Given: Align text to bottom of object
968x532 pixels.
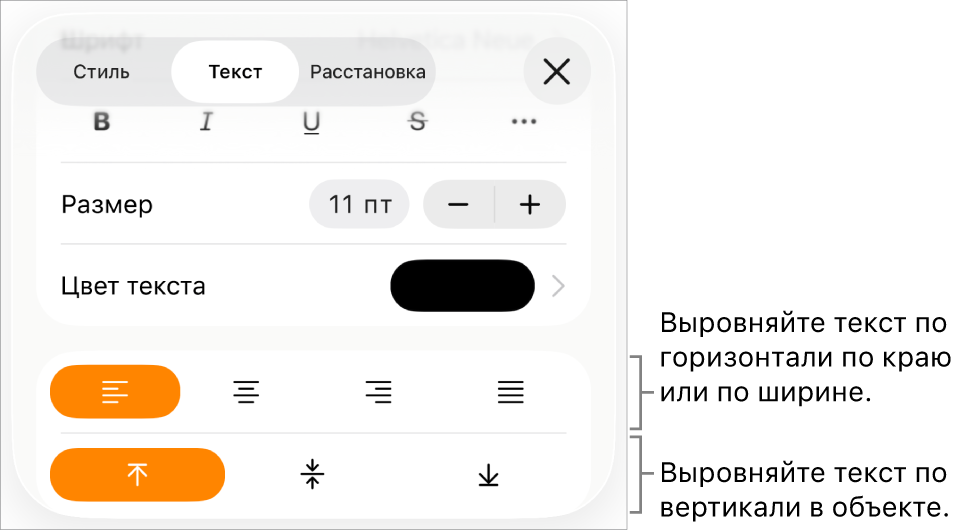Looking at the screenshot, I should tap(488, 475).
